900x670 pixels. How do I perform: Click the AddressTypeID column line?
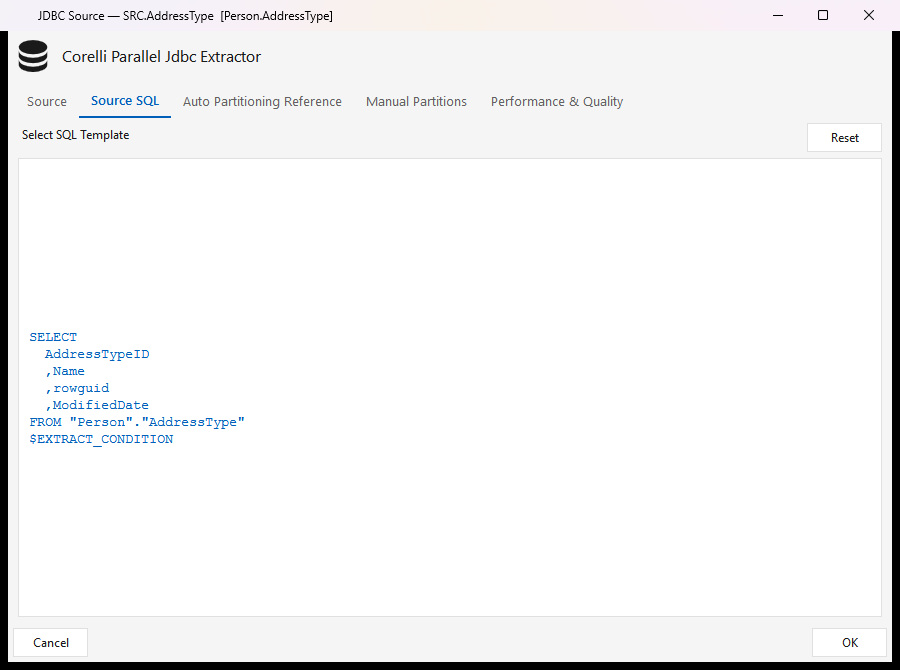click(x=97, y=354)
